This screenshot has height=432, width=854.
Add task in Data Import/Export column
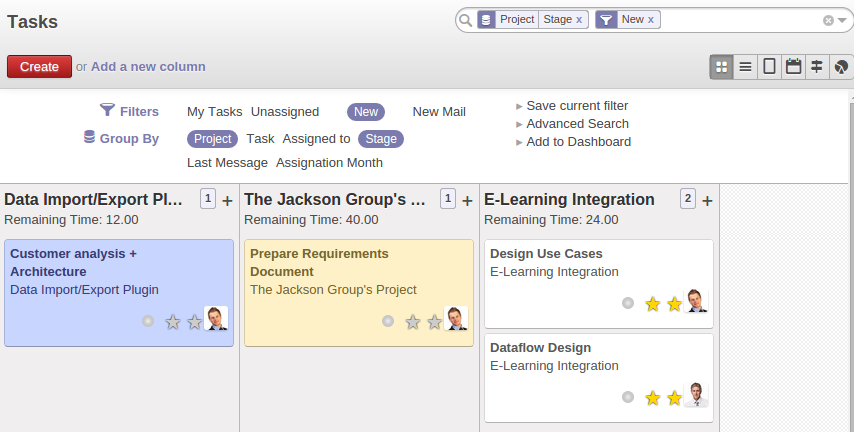pyautogui.click(x=227, y=200)
